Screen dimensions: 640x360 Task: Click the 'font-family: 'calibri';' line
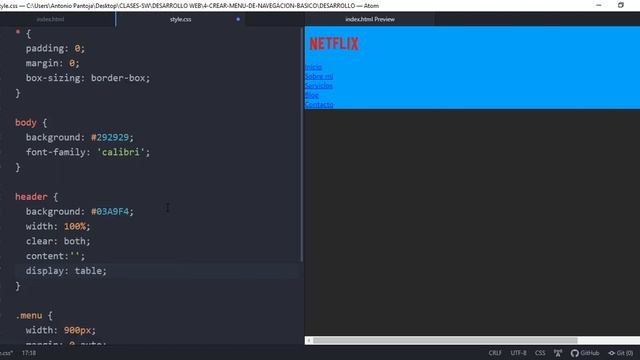coord(88,152)
